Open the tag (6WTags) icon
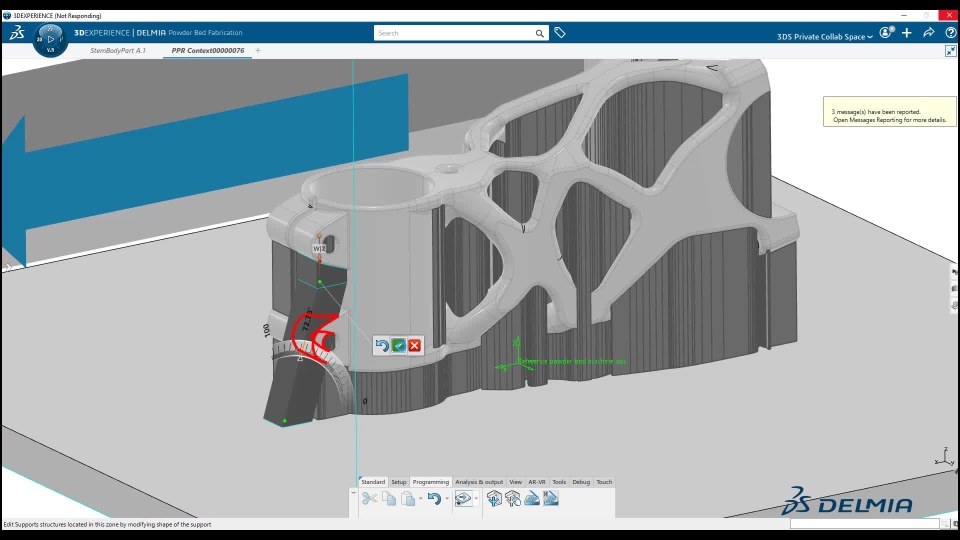 [x=560, y=32]
